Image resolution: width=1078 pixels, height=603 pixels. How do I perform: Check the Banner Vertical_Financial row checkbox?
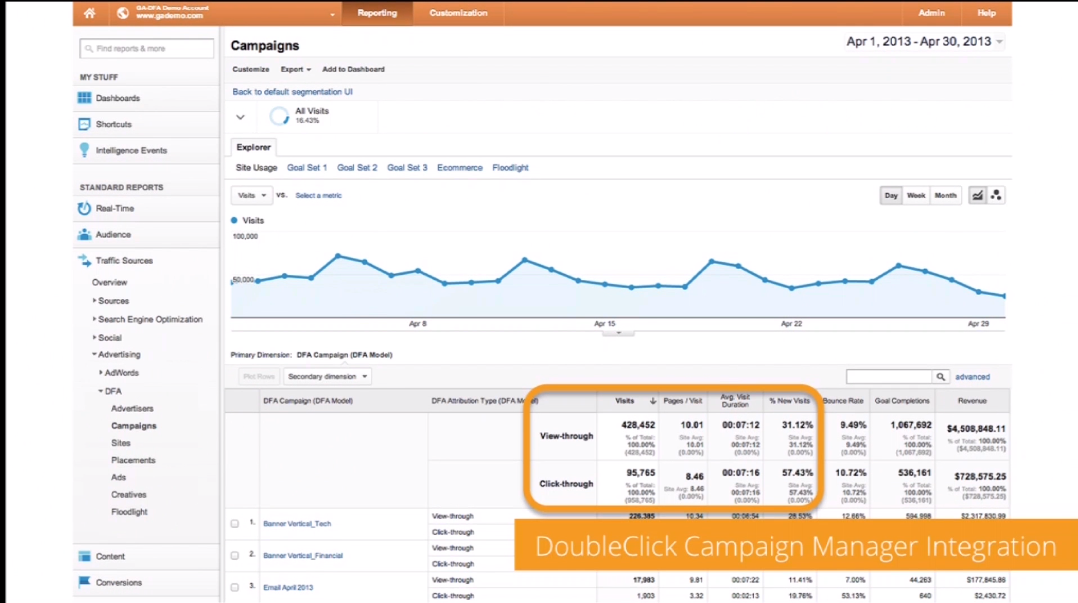[235, 555]
